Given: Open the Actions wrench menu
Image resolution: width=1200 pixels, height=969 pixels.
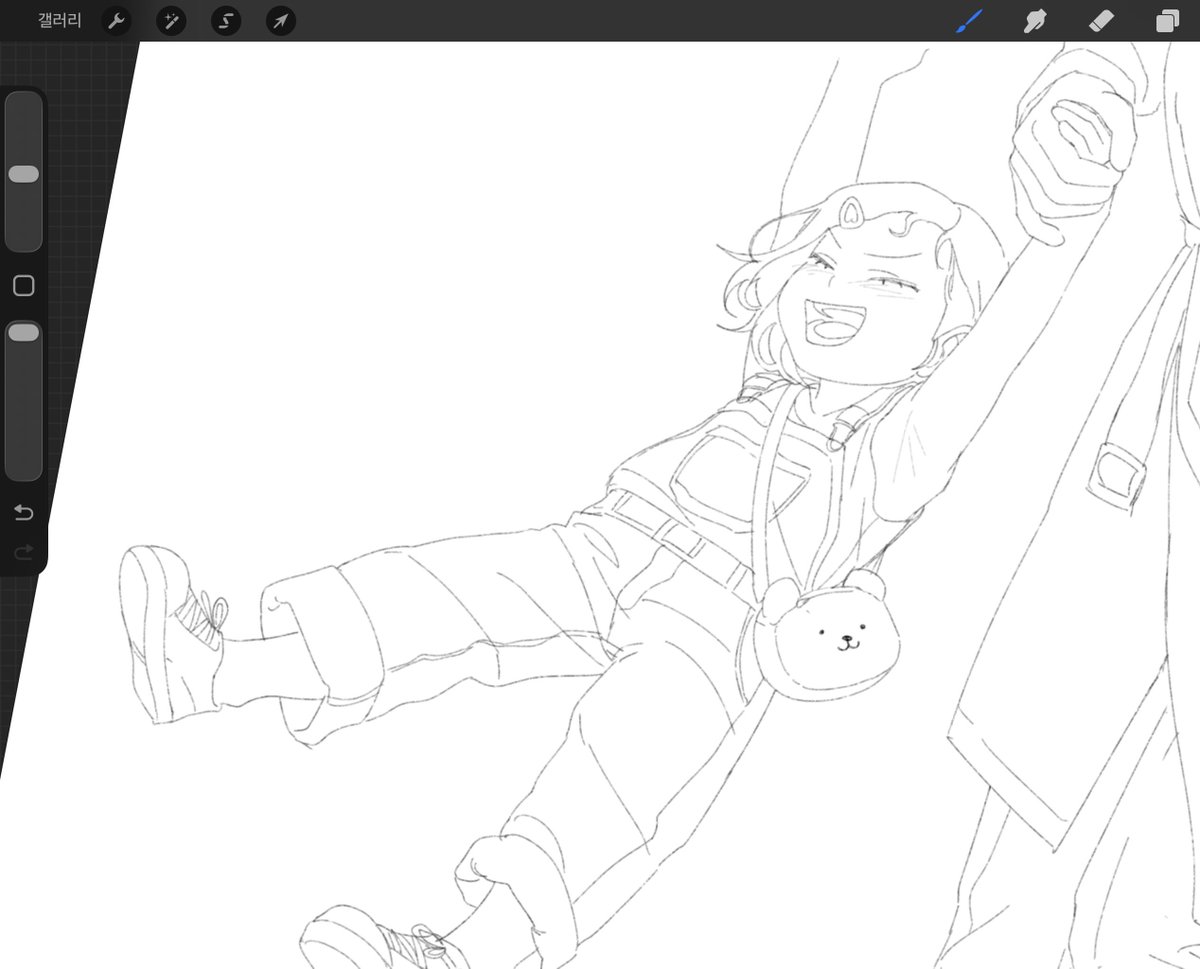Looking at the screenshot, I should 117,21.
